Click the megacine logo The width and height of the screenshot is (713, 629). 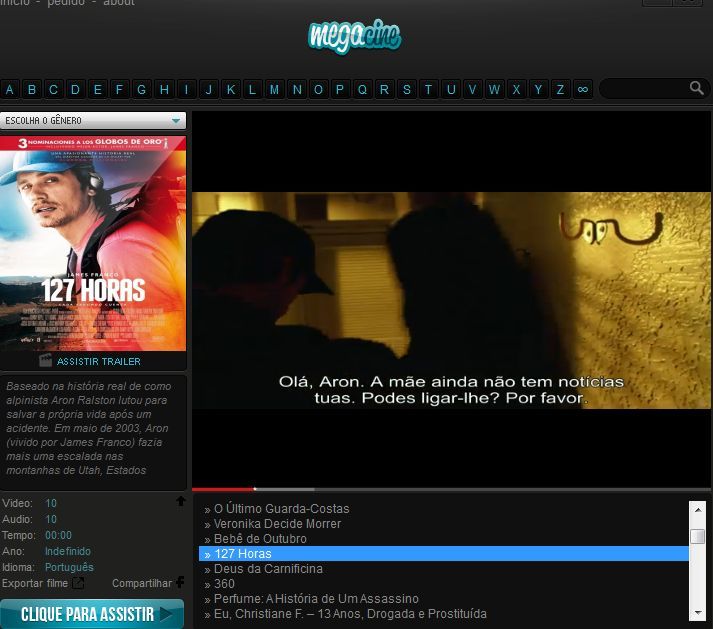point(355,36)
